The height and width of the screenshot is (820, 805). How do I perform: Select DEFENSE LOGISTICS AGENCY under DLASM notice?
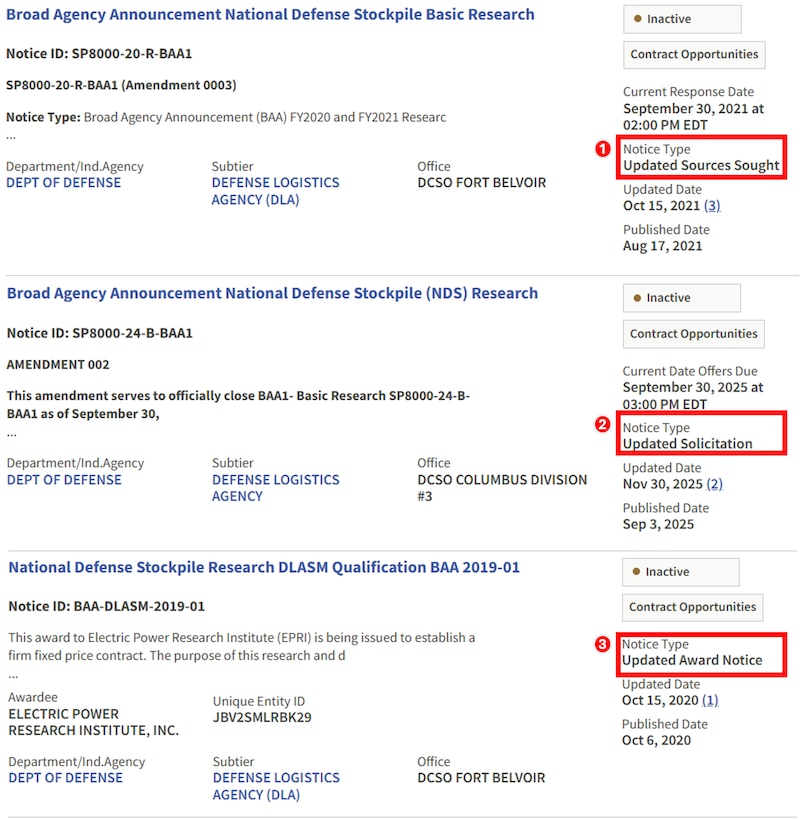(x=276, y=785)
